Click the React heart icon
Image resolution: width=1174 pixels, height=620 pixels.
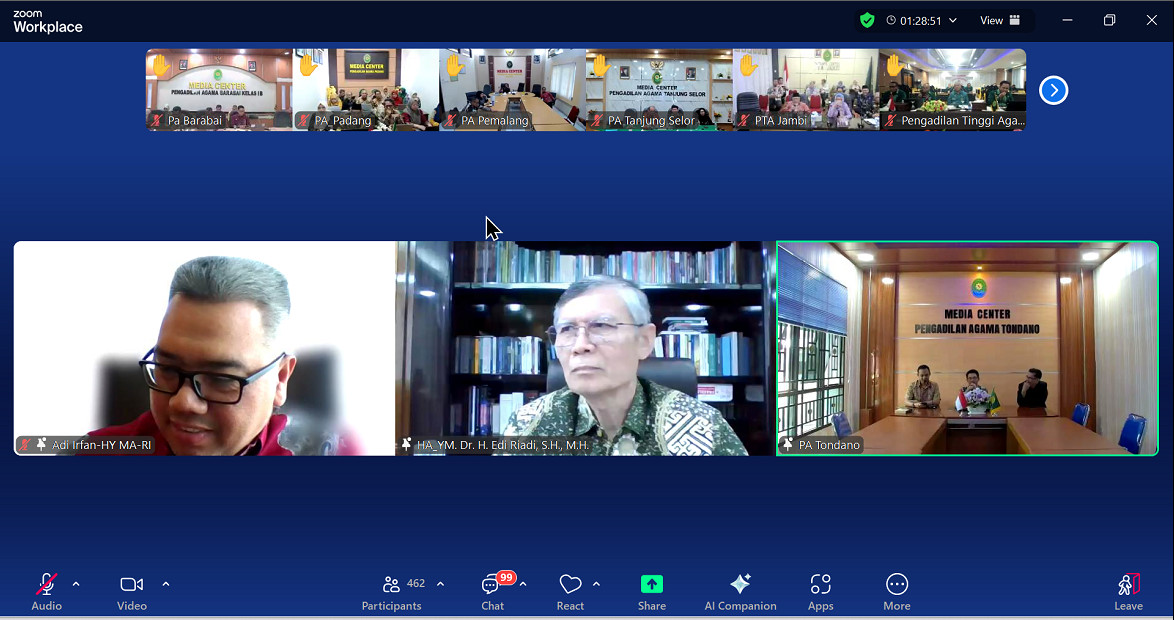(570, 585)
